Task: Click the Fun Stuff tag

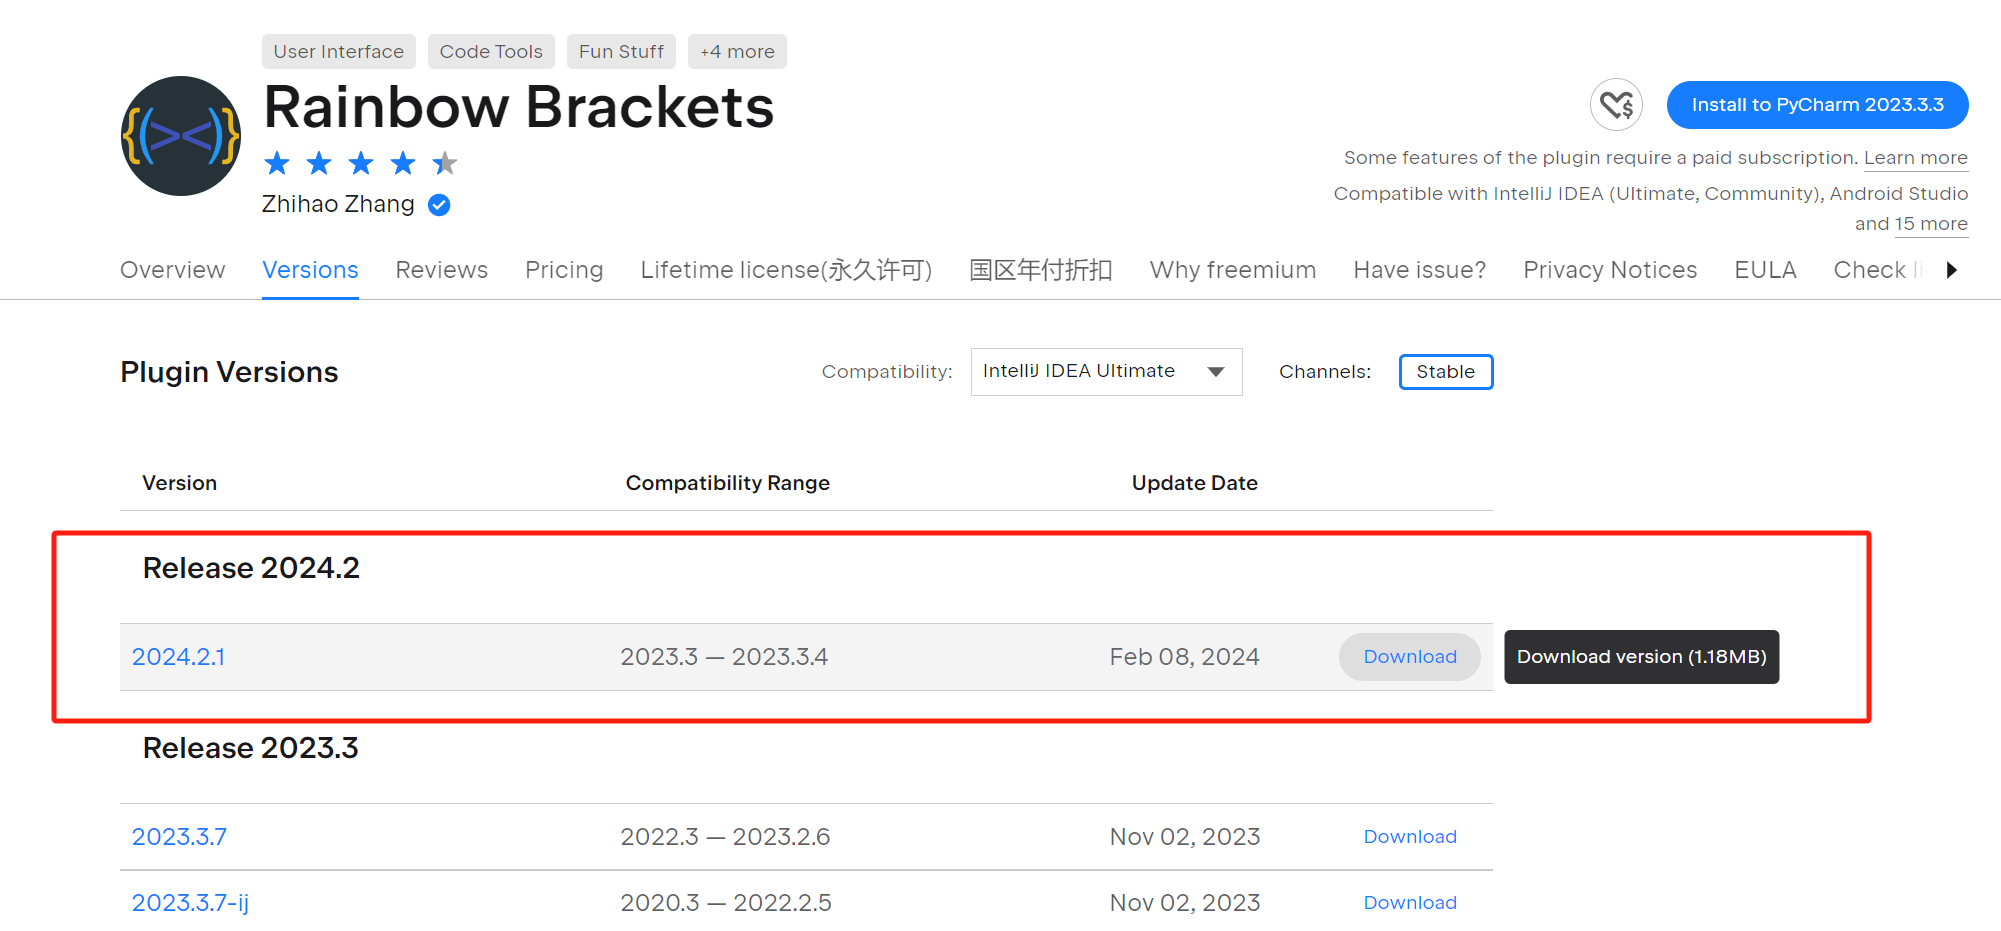Action: pos(620,51)
